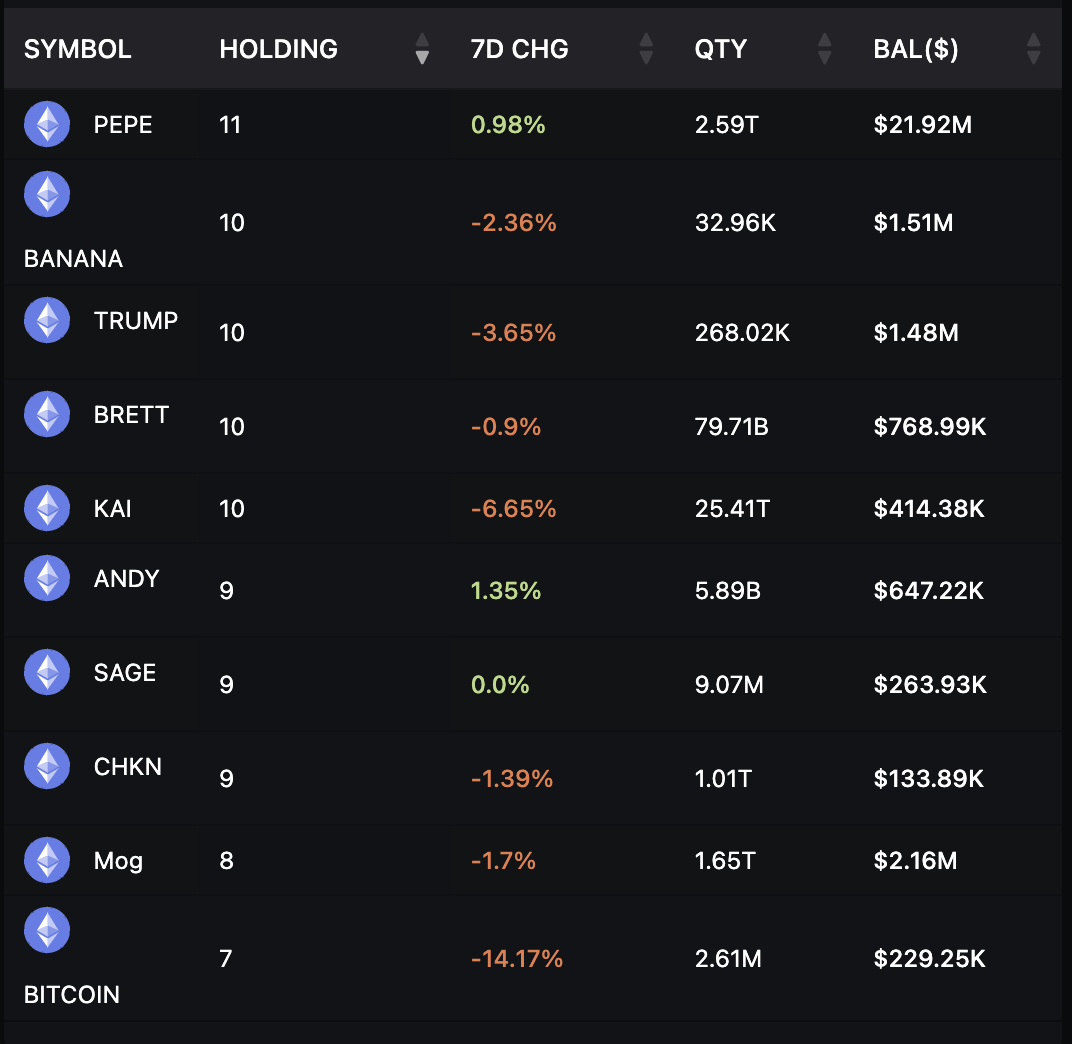This screenshot has height=1044, width=1072.
Task: Open the TRUMP token name
Action: 136,321
